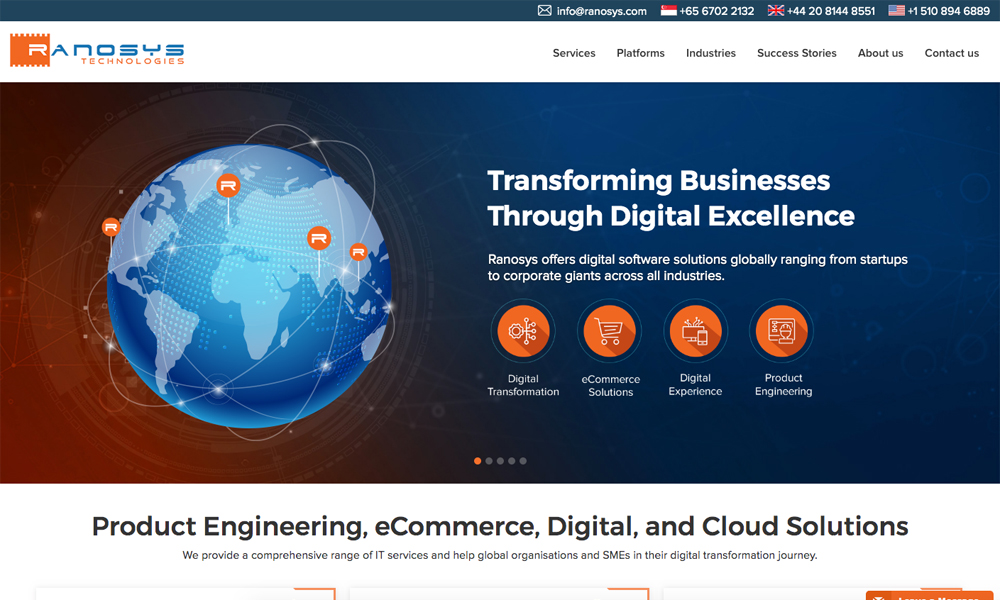The width and height of the screenshot is (1000, 600).
Task: Click the Ranosys Technologies logo
Action: (x=97, y=51)
